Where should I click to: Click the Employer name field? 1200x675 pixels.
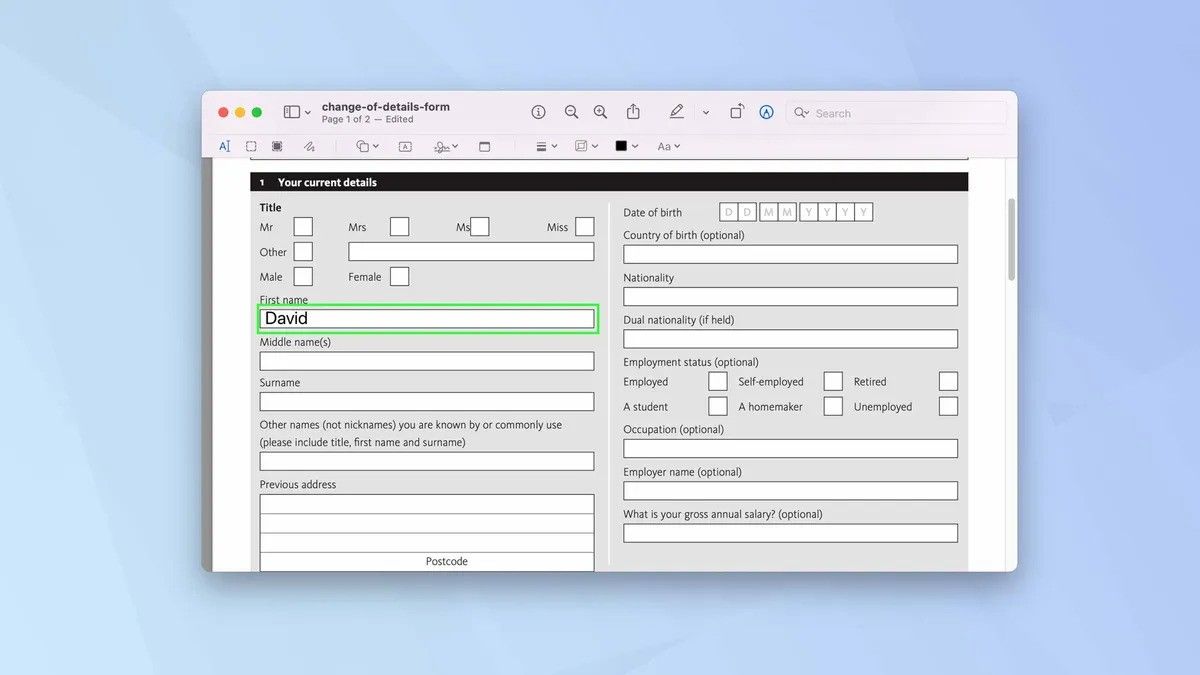(790, 491)
